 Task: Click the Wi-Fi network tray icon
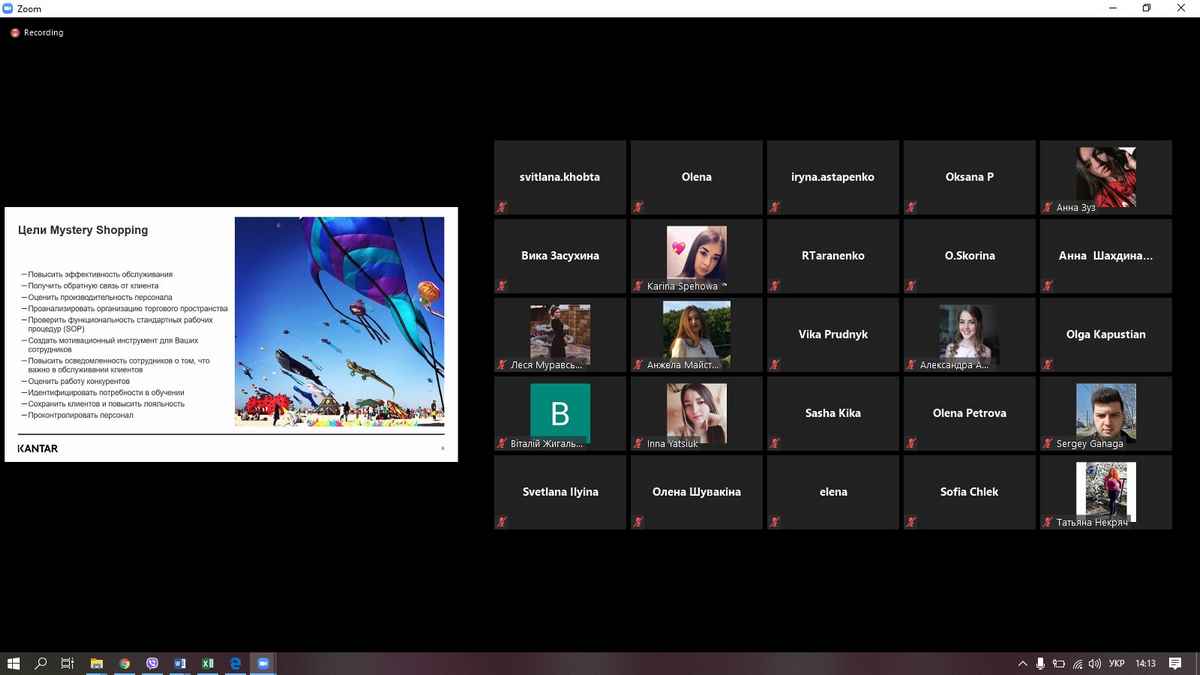coord(1076,664)
